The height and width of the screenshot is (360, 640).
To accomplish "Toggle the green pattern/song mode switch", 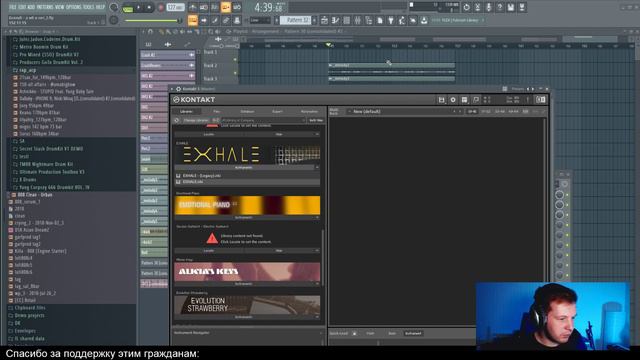I will [127, 8].
